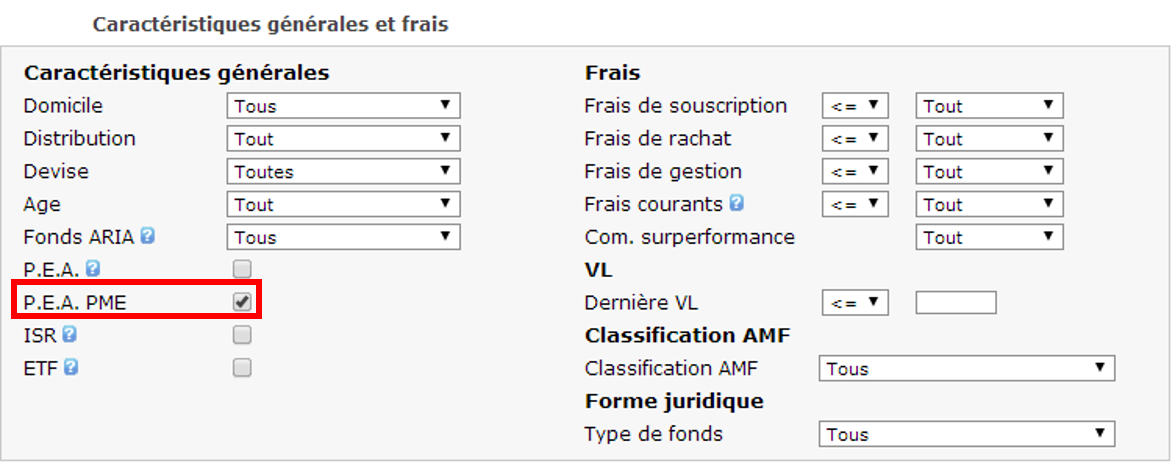Screen dimensions: 1175x469
Task: Open the Type de fonds dropdown
Action: pyautogui.click(x=967, y=434)
